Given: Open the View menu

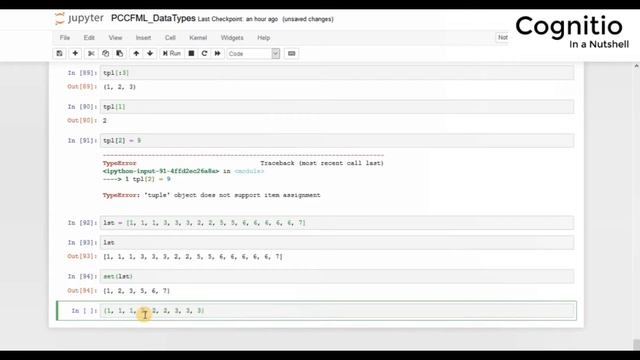Looking at the screenshot, I should [116, 38].
